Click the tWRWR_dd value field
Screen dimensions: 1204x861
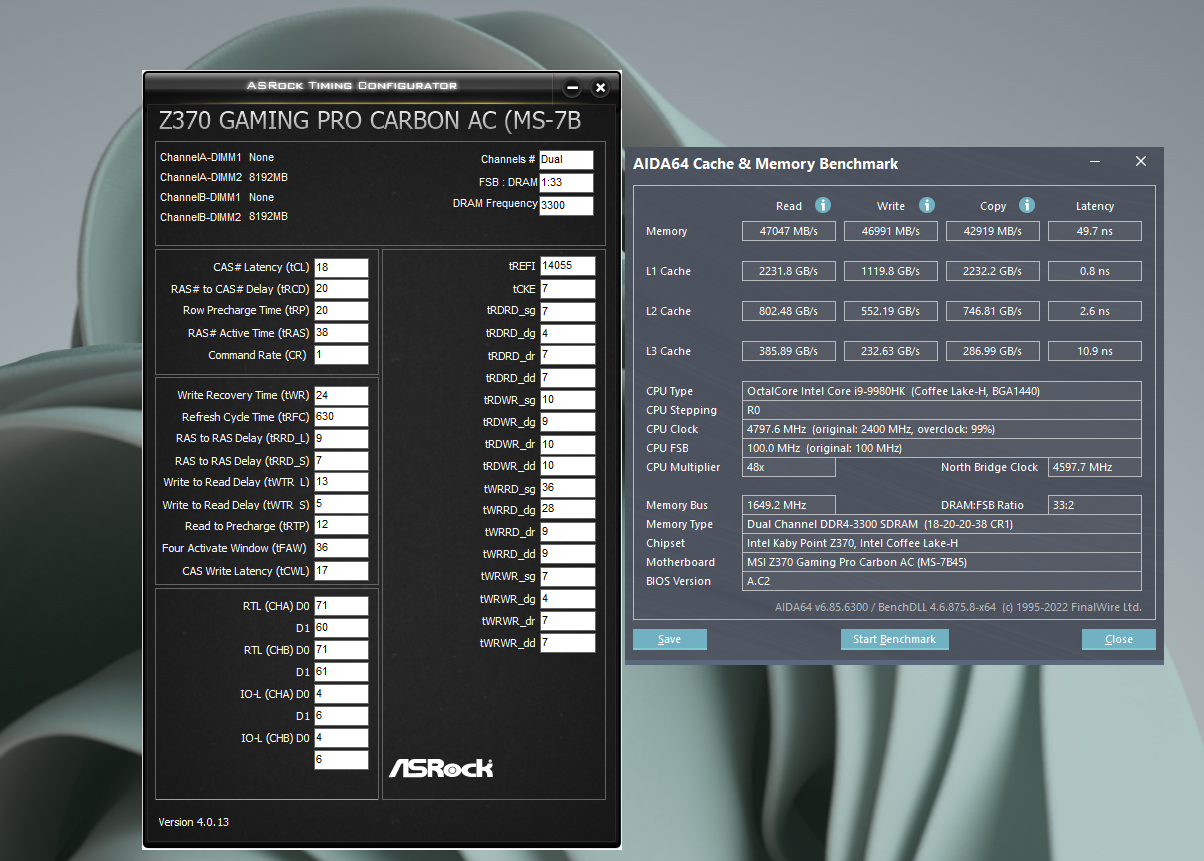tap(567, 643)
